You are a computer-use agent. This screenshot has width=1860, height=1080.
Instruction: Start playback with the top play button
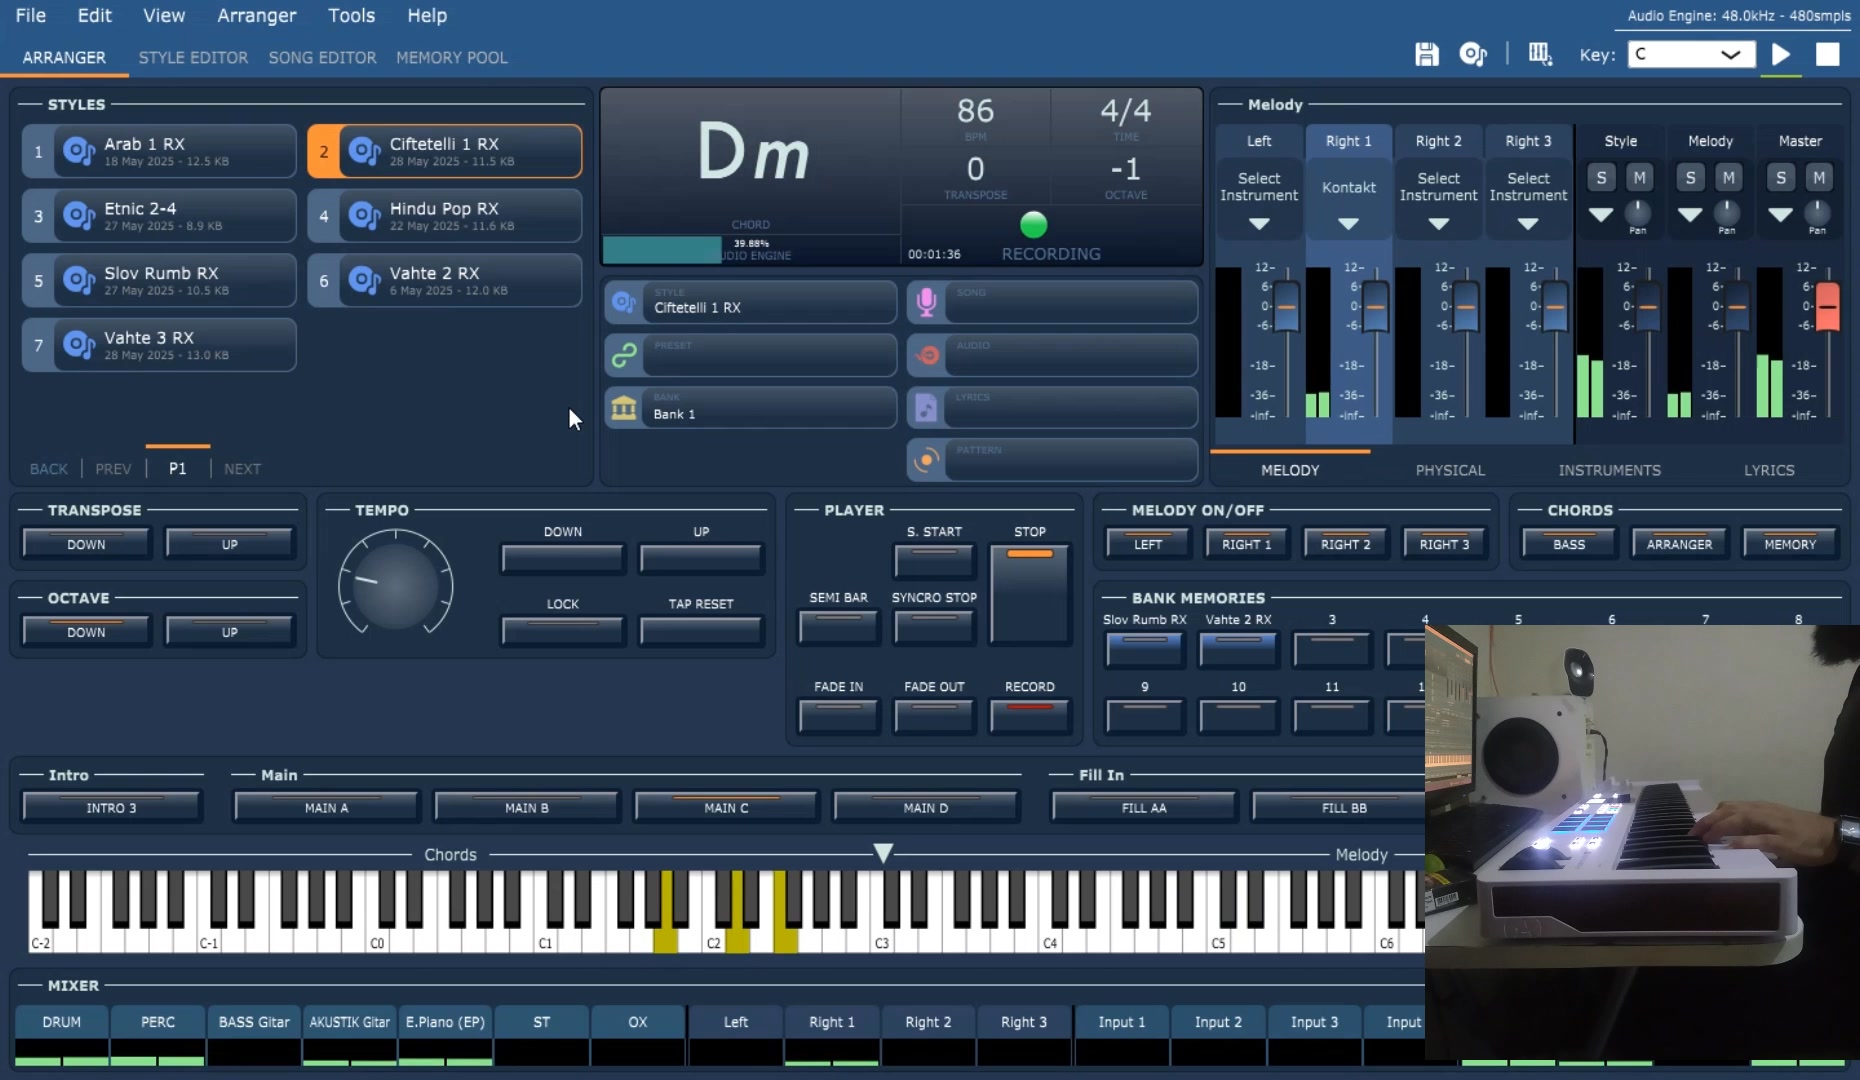pos(1781,54)
